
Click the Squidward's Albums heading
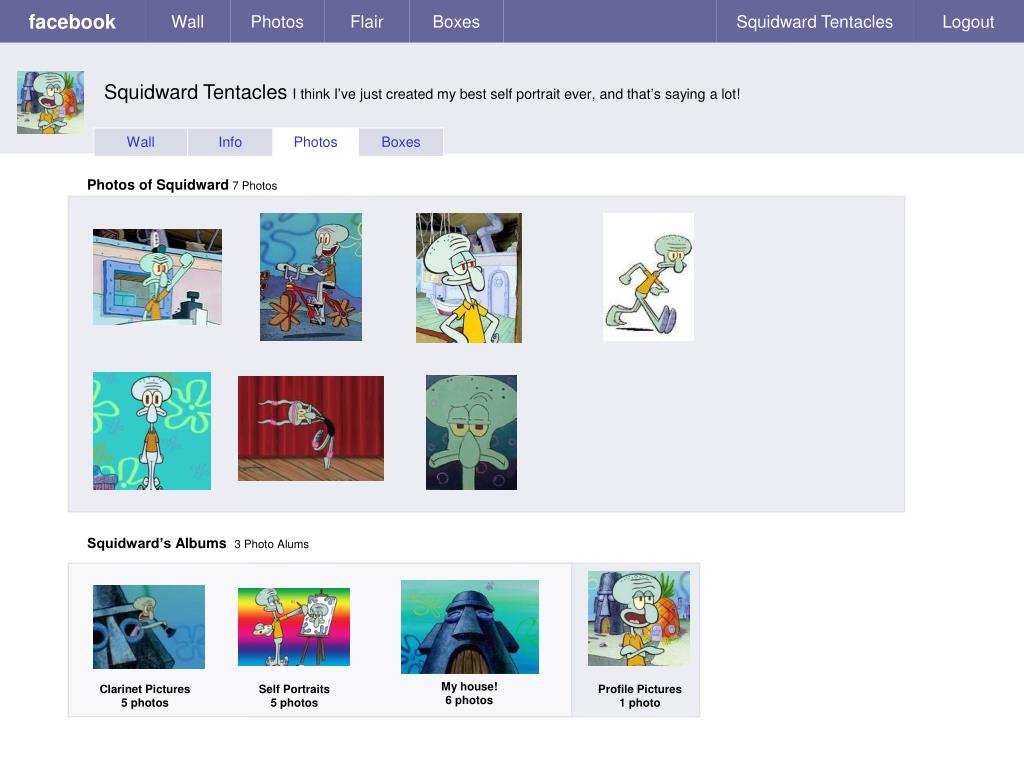157,543
